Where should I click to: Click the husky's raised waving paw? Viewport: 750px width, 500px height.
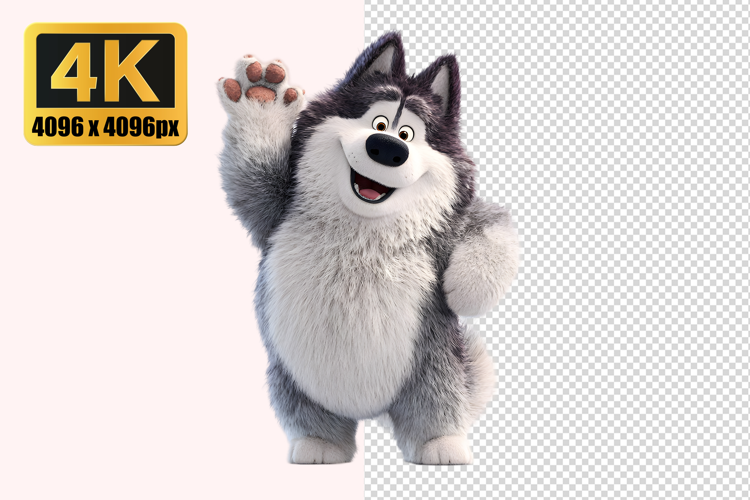click(x=260, y=88)
